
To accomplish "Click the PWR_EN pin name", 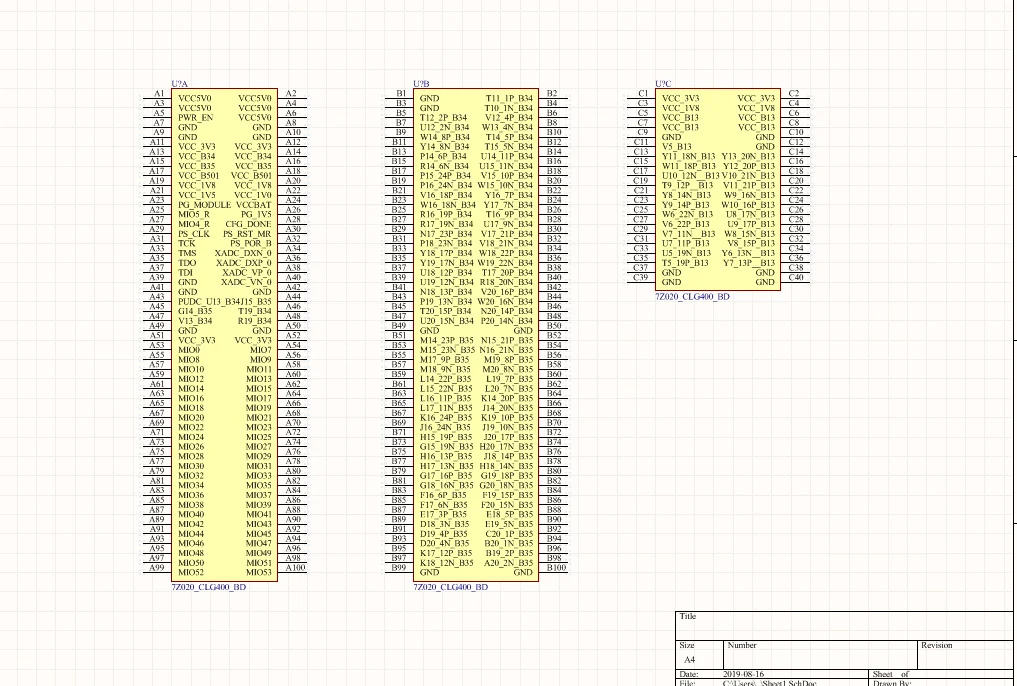I will [195, 117].
